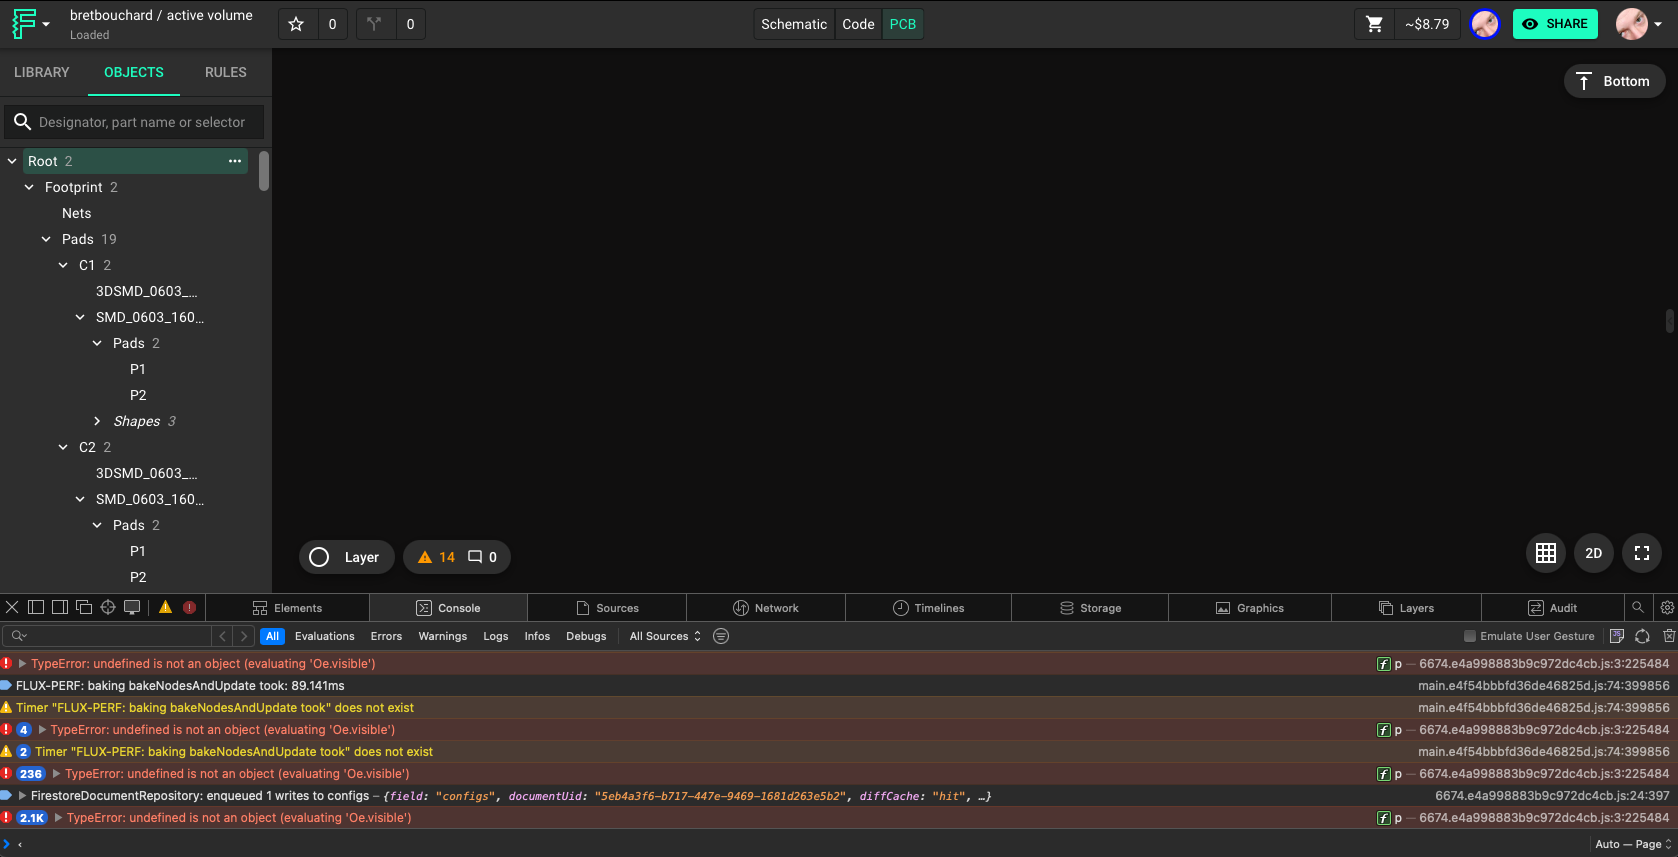Switch board view to Bottom
The image size is (1678, 857).
click(x=1614, y=81)
